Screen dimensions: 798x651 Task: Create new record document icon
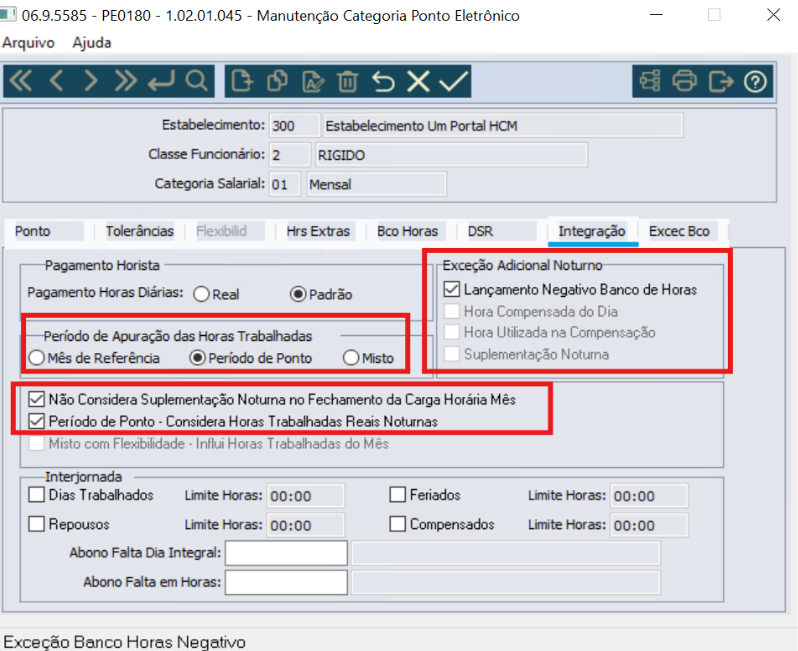tap(242, 81)
